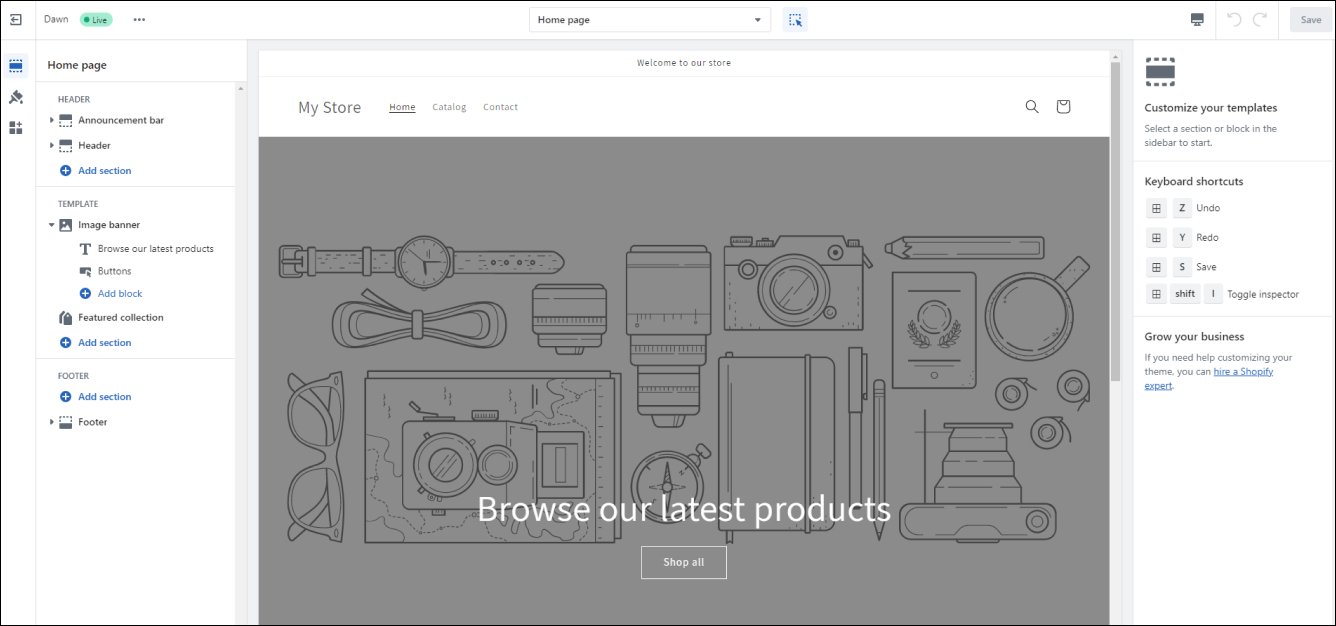
Task: Click the cart bag icon in preview
Action: click(x=1063, y=107)
